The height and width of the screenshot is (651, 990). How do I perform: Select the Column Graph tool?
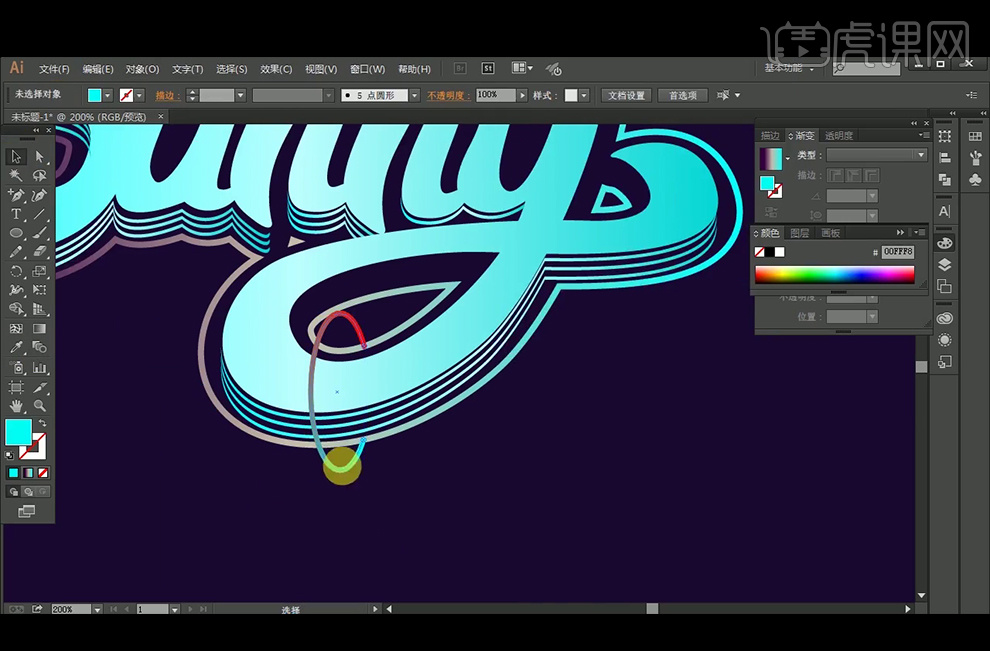(39, 367)
